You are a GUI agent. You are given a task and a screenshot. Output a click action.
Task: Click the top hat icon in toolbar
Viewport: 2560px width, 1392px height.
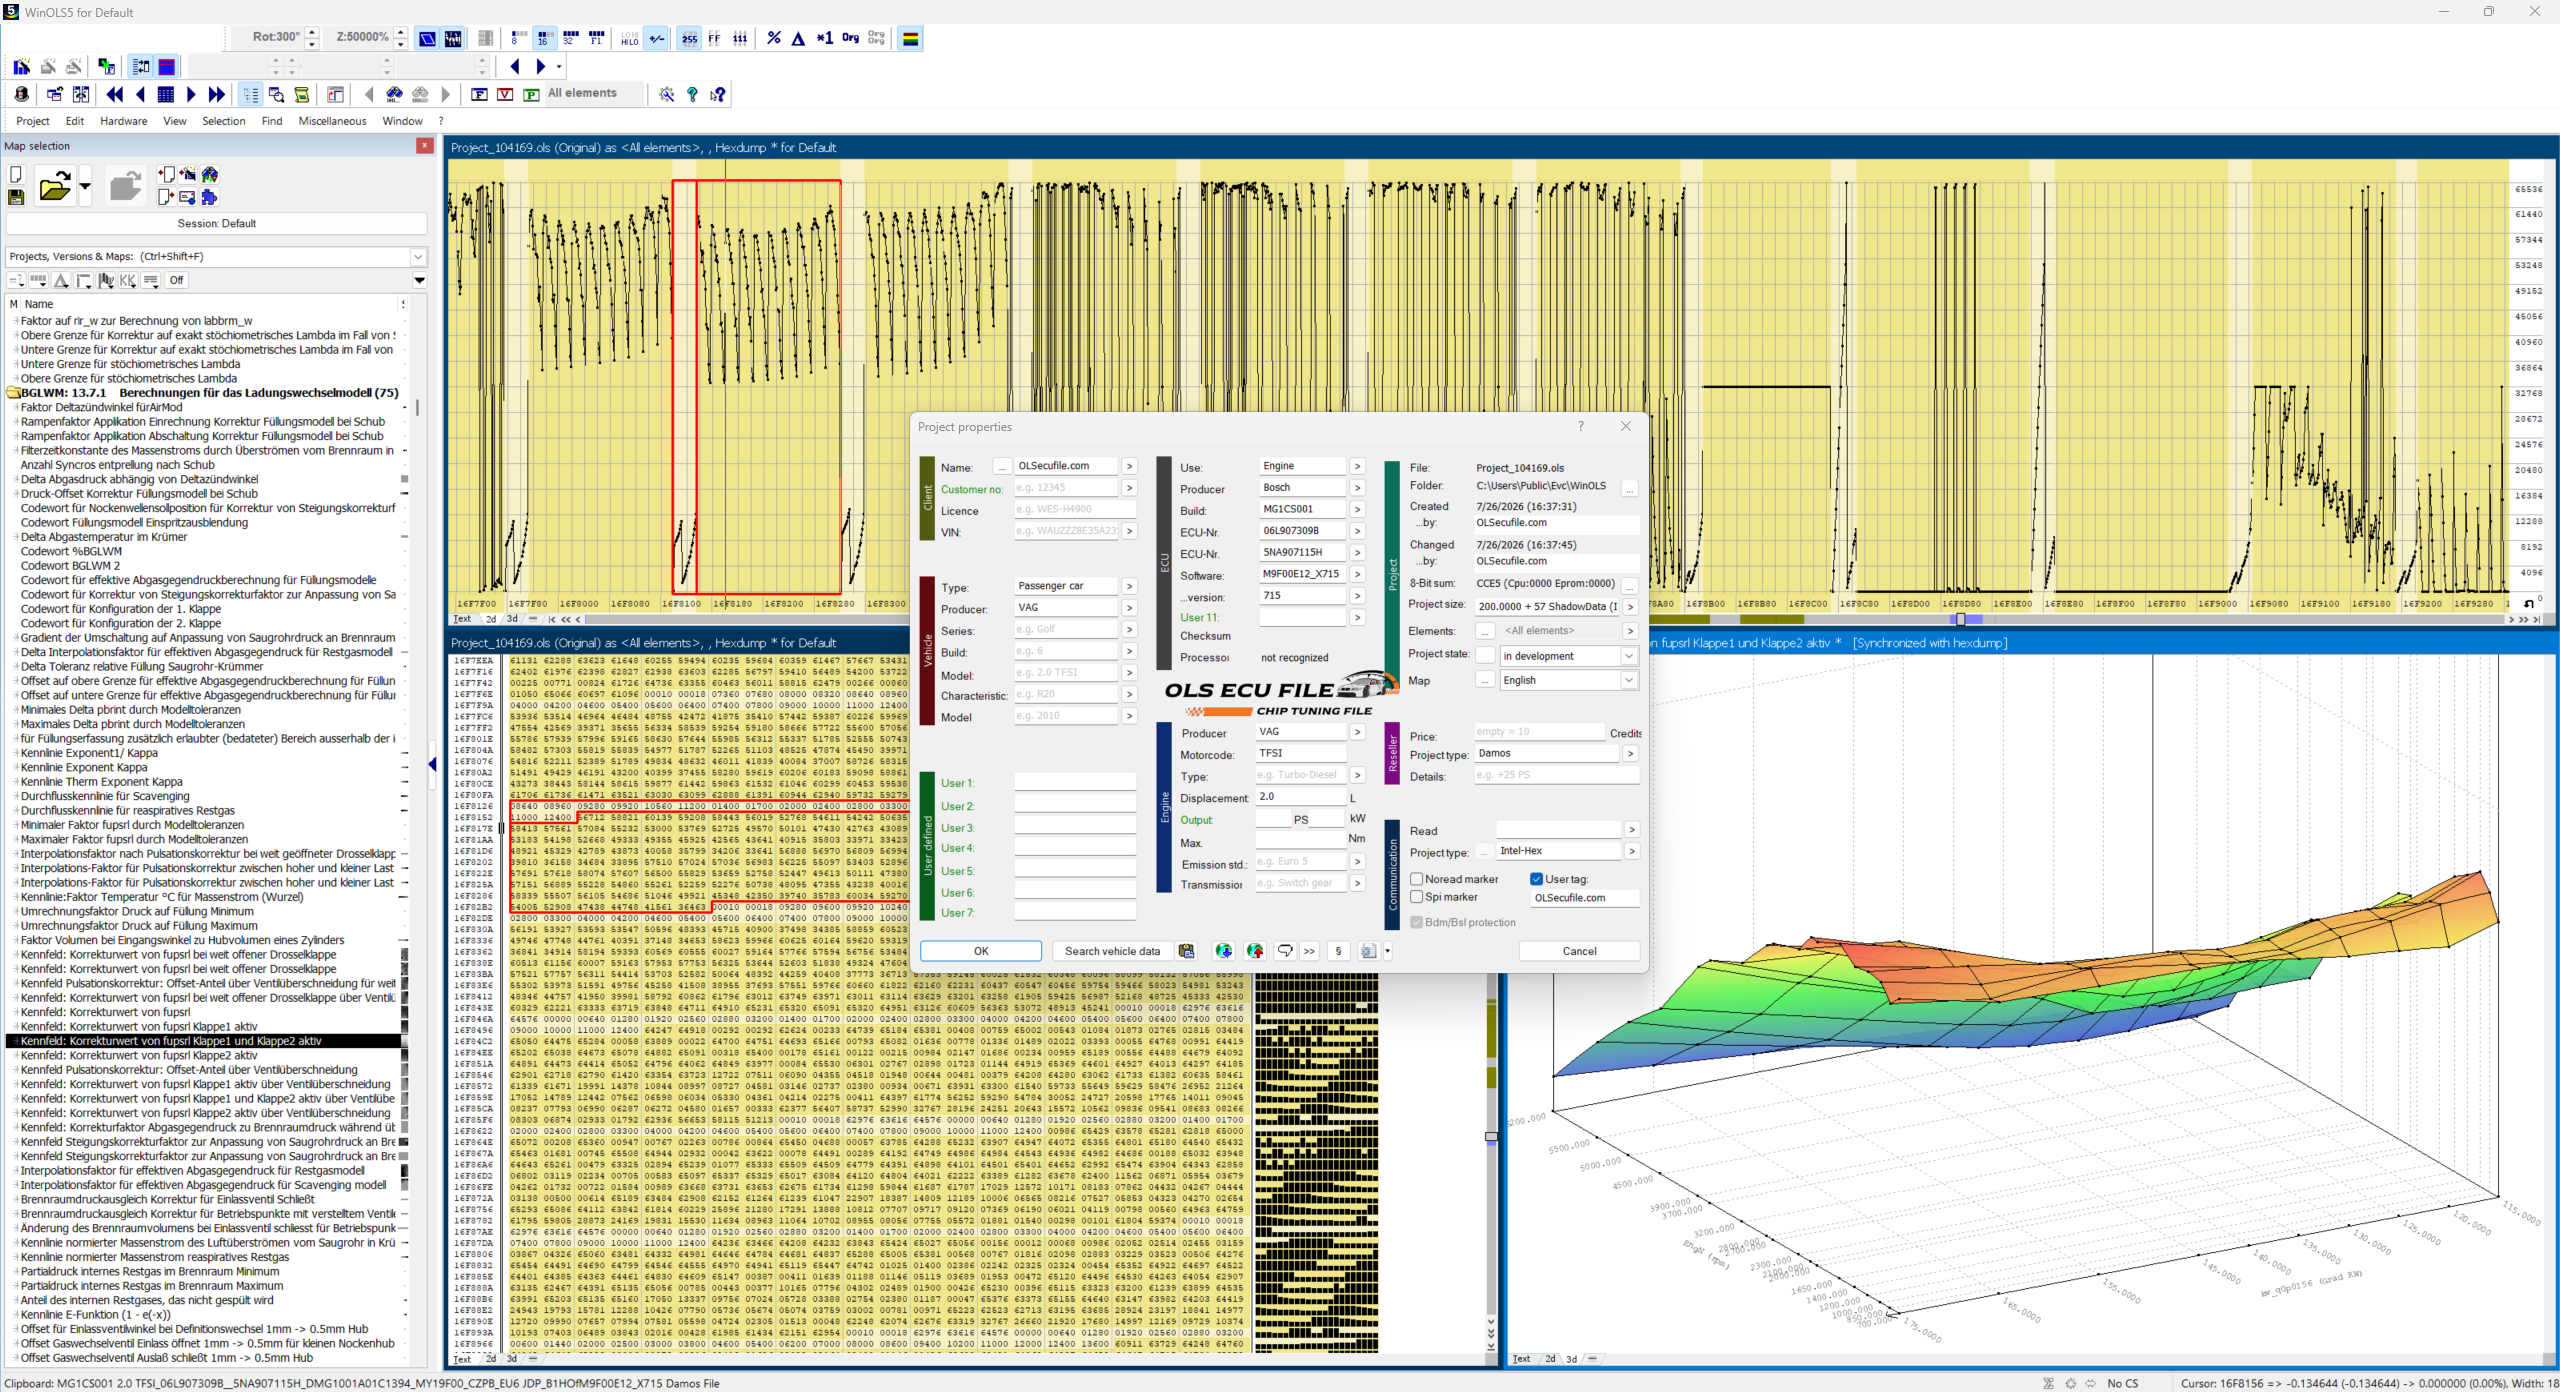tap(22, 94)
